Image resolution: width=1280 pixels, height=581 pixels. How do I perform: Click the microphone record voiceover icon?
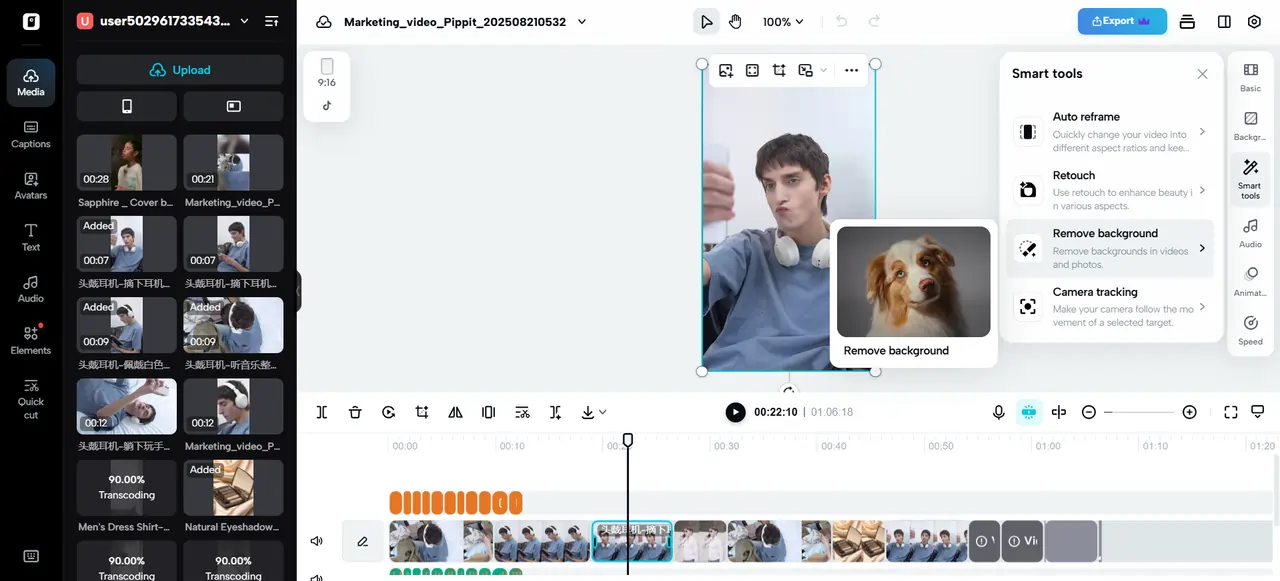point(998,412)
